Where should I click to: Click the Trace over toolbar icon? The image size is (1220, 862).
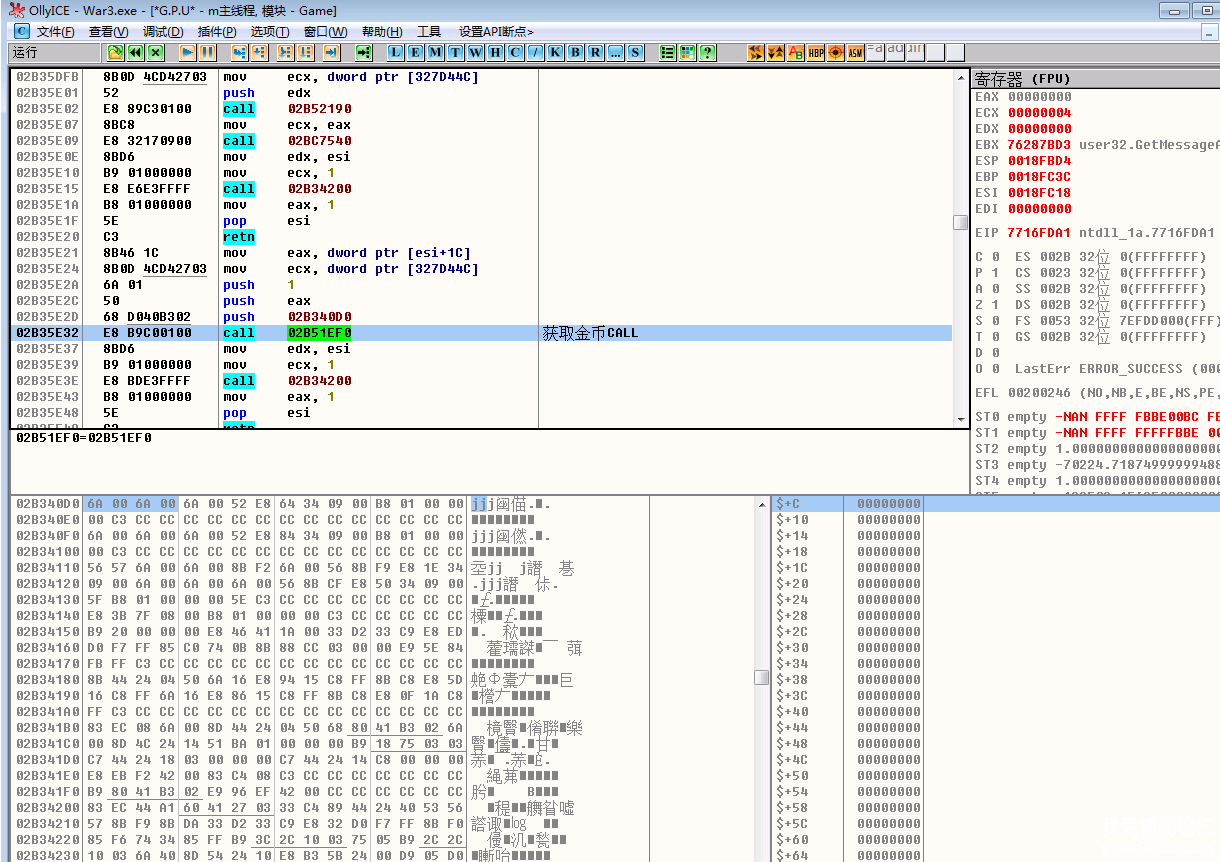[306, 52]
